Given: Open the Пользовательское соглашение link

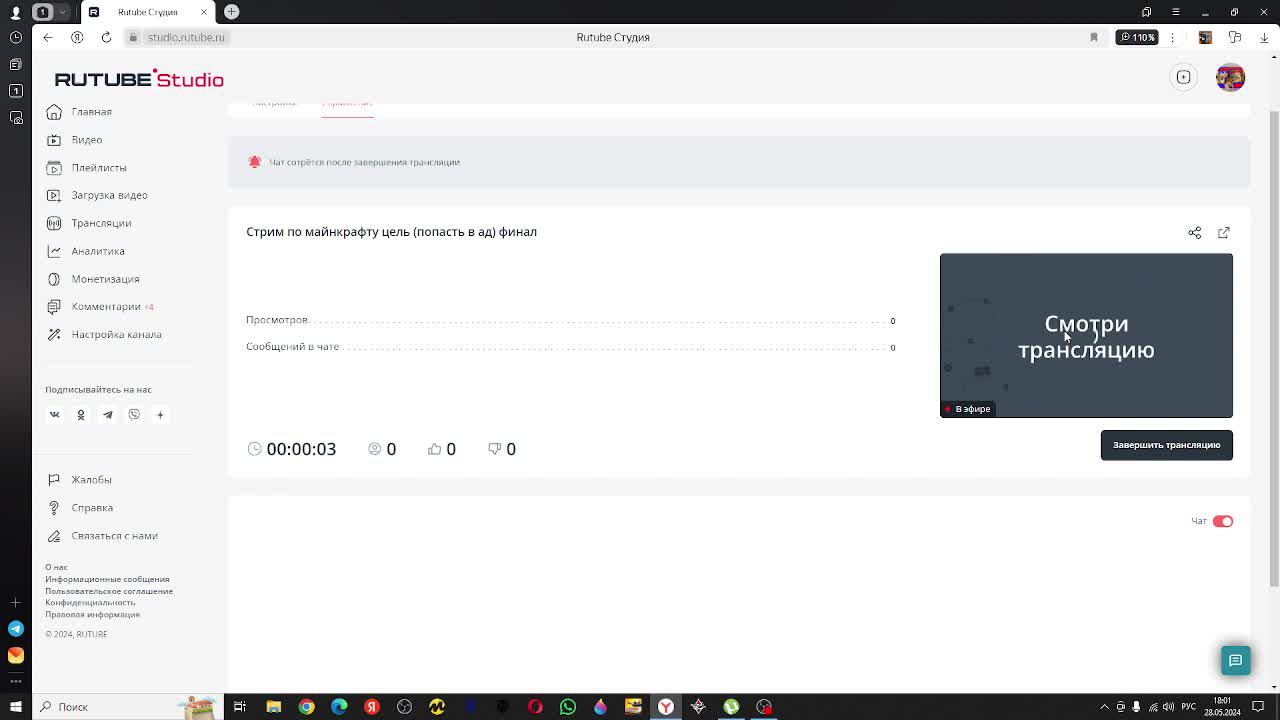Looking at the screenshot, I should coord(109,591).
